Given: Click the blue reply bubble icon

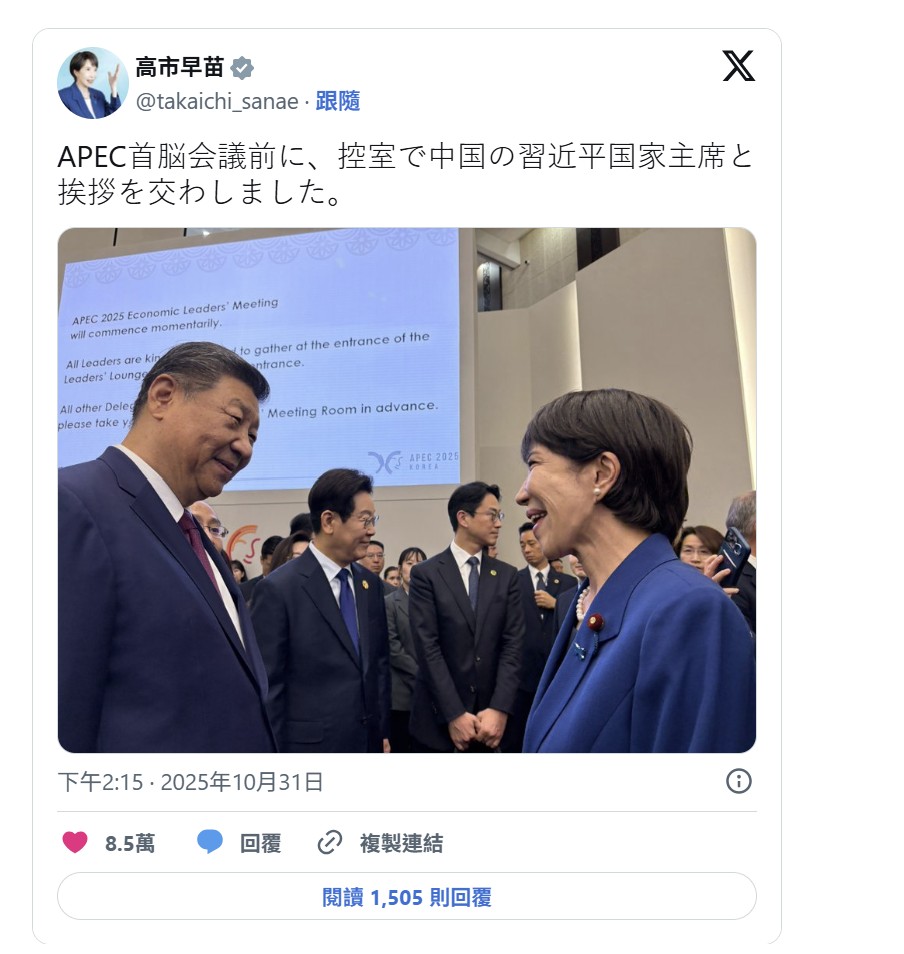Looking at the screenshot, I should pyautogui.click(x=210, y=843).
